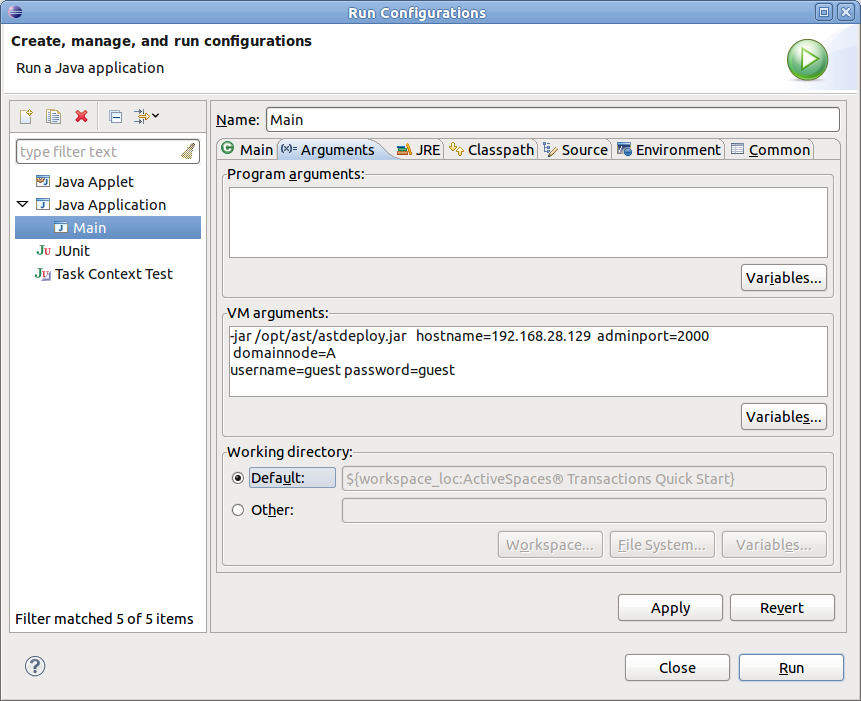The image size is (861, 701).
Task: Run the Main configuration
Action: tap(791, 667)
